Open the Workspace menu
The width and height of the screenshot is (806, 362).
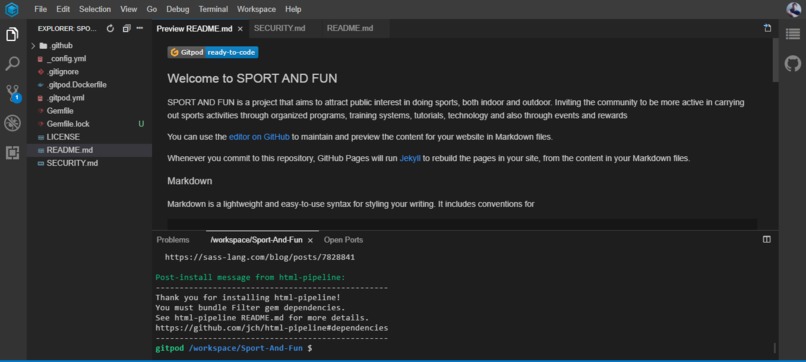[257, 9]
